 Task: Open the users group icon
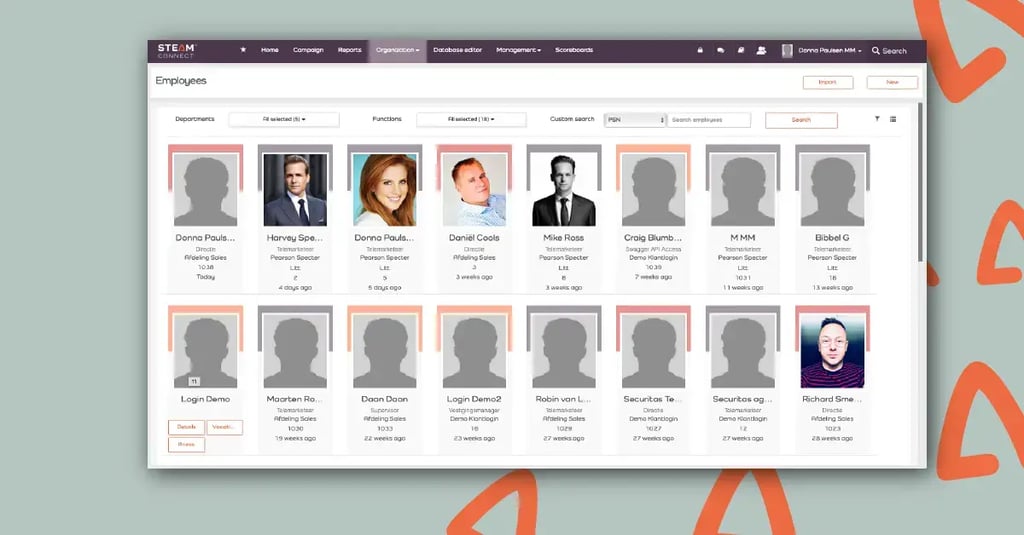coord(761,50)
